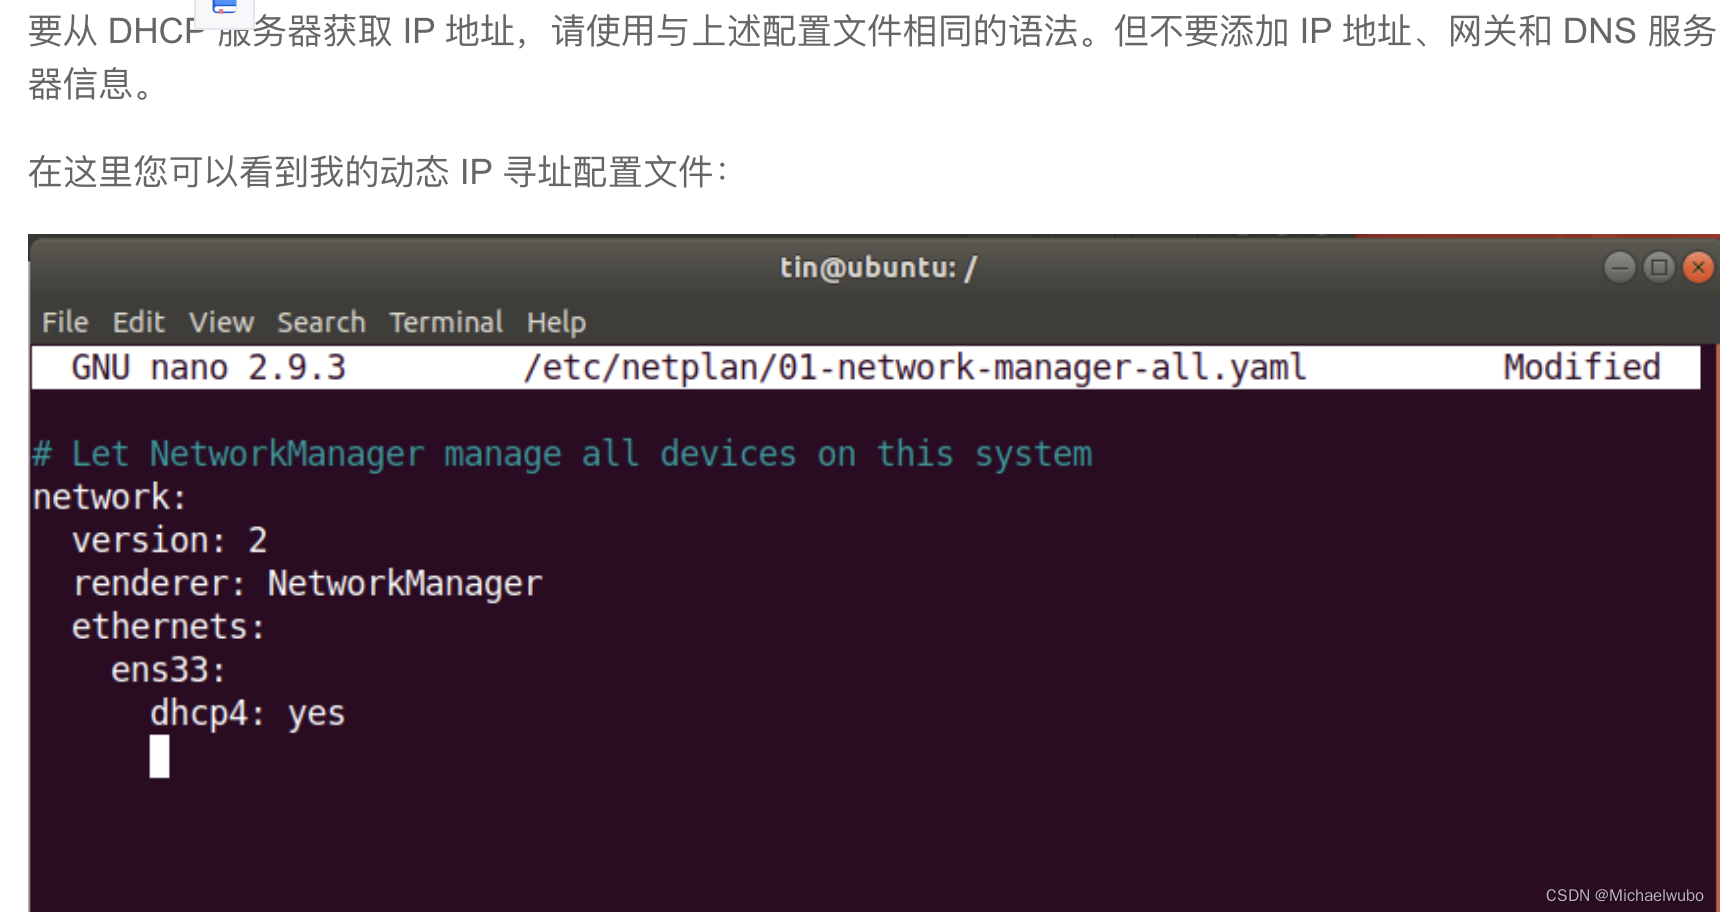Click the tin@ubuntu: / terminal title
Screen dimensions: 1720x912
pos(876,267)
